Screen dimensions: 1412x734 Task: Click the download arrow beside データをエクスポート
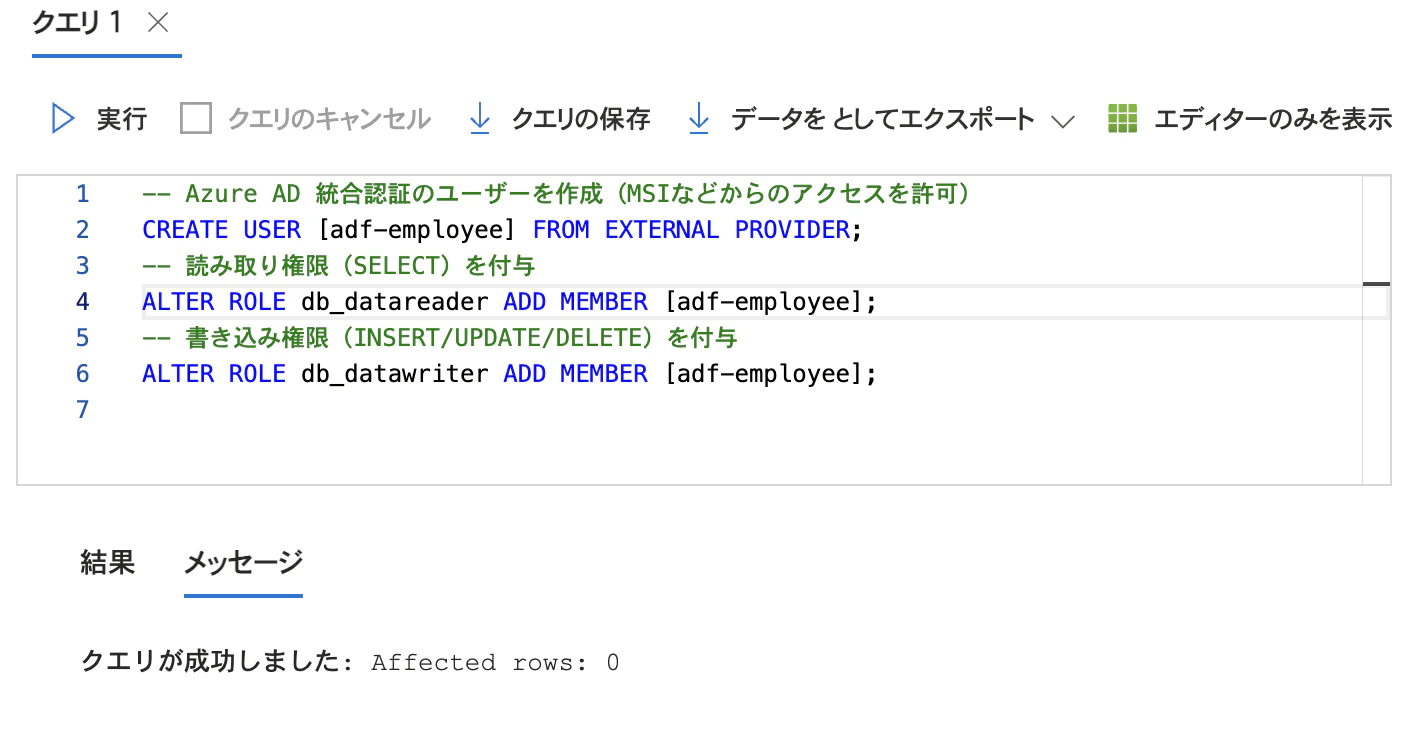pos(699,119)
